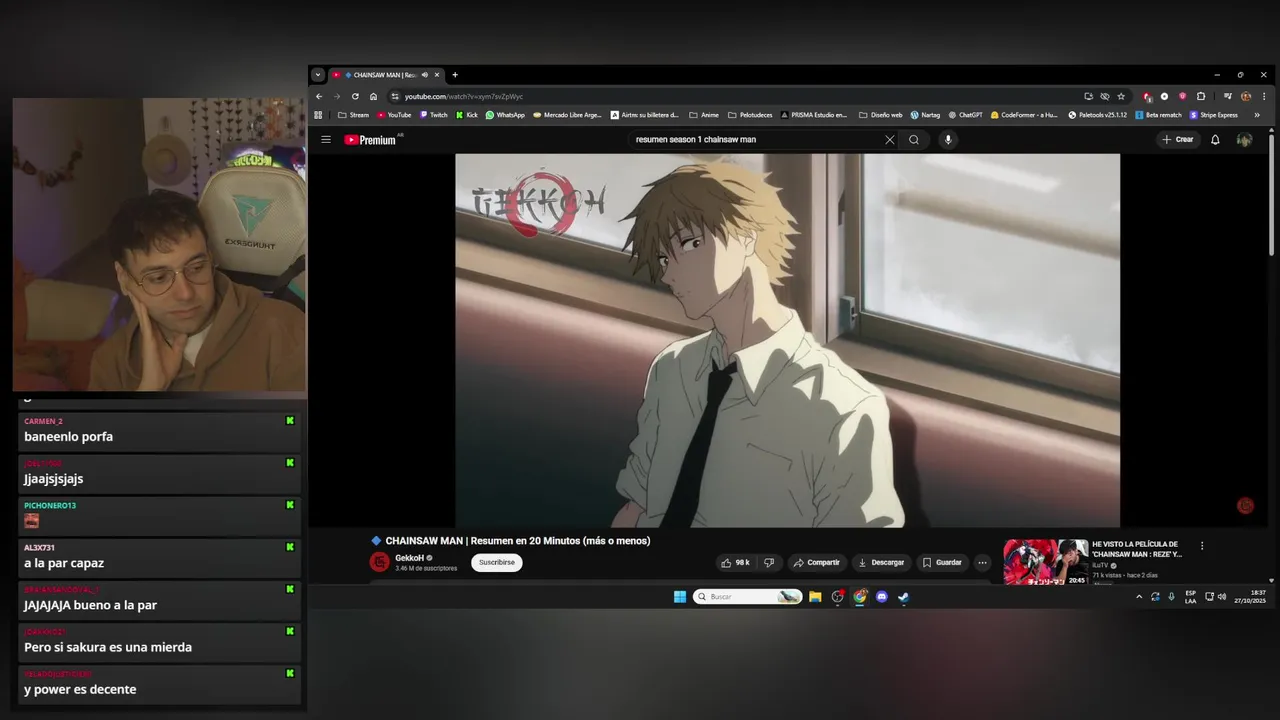Image resolution: width=1280 pixels, height=720 pixels.
Task: Show hidden bookmarks with double chevron
Action: pyautogui.click(x=1257, y=115)
